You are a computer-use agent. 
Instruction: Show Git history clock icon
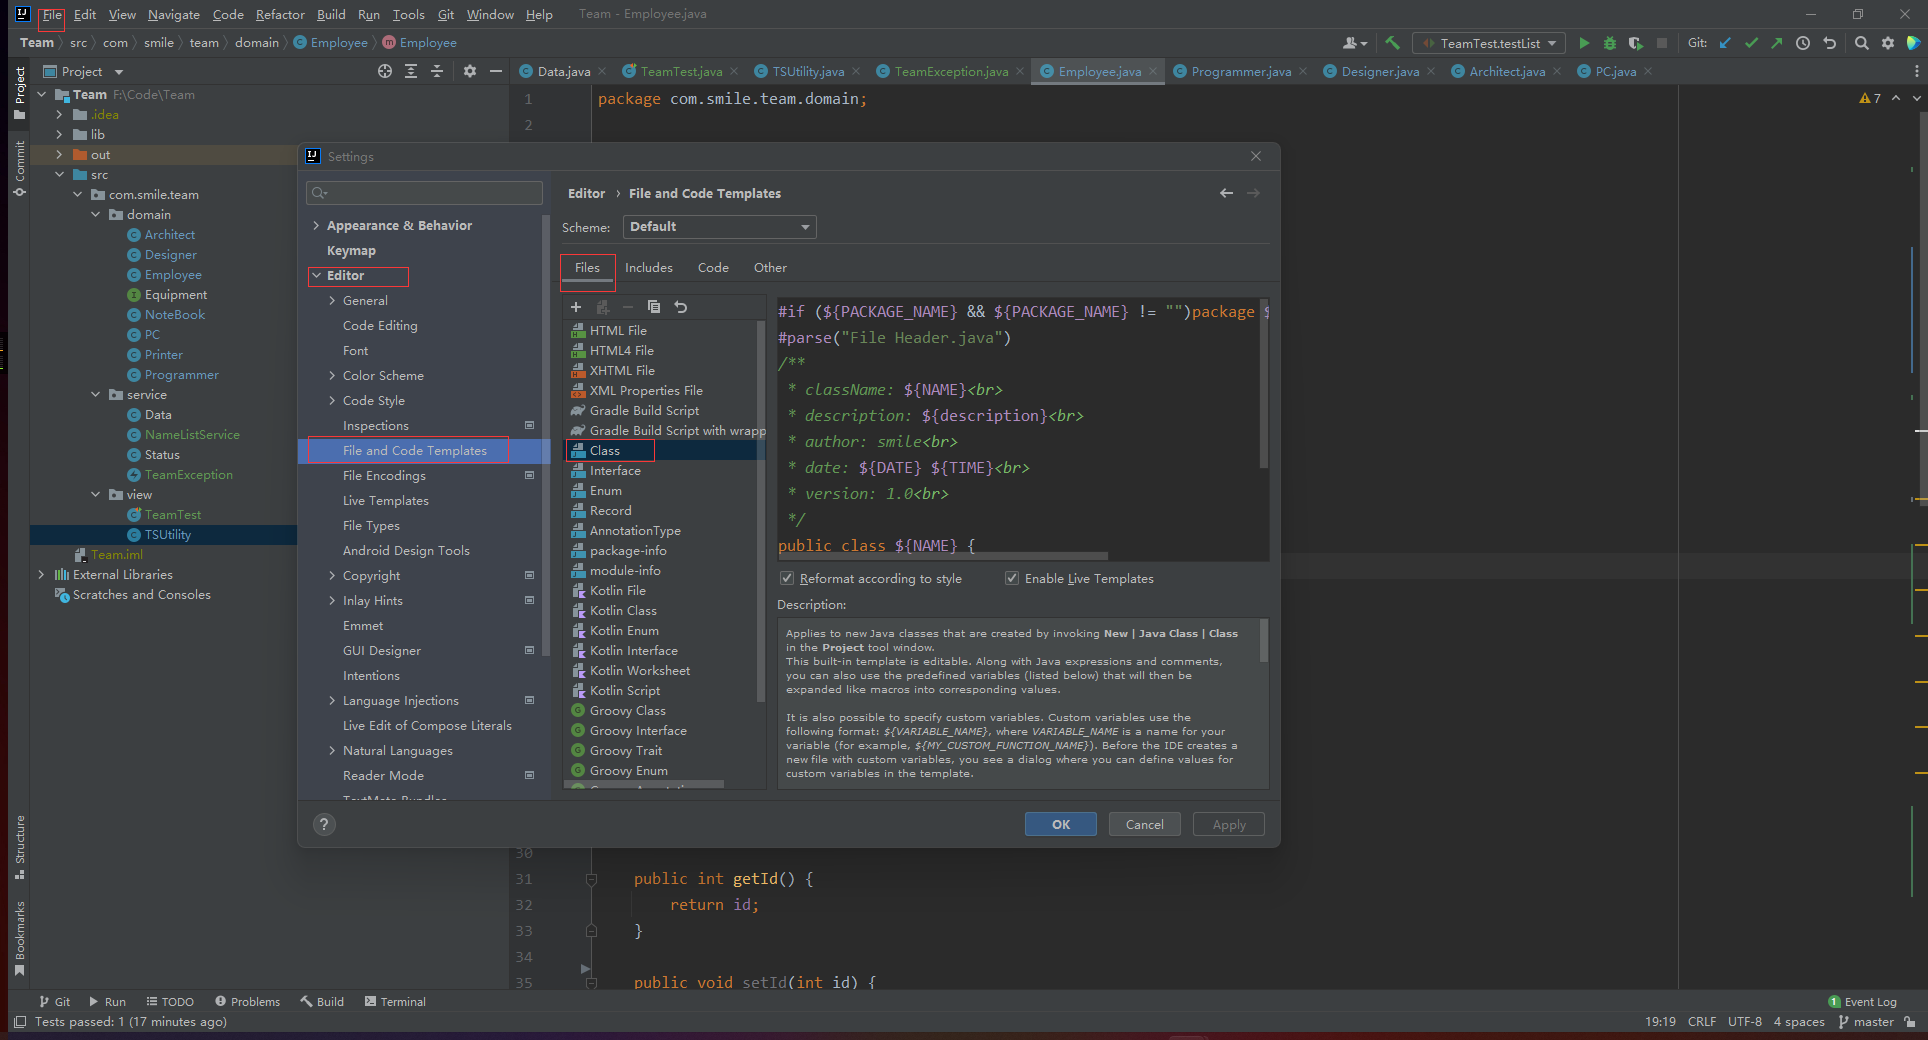click(1803, 43)
